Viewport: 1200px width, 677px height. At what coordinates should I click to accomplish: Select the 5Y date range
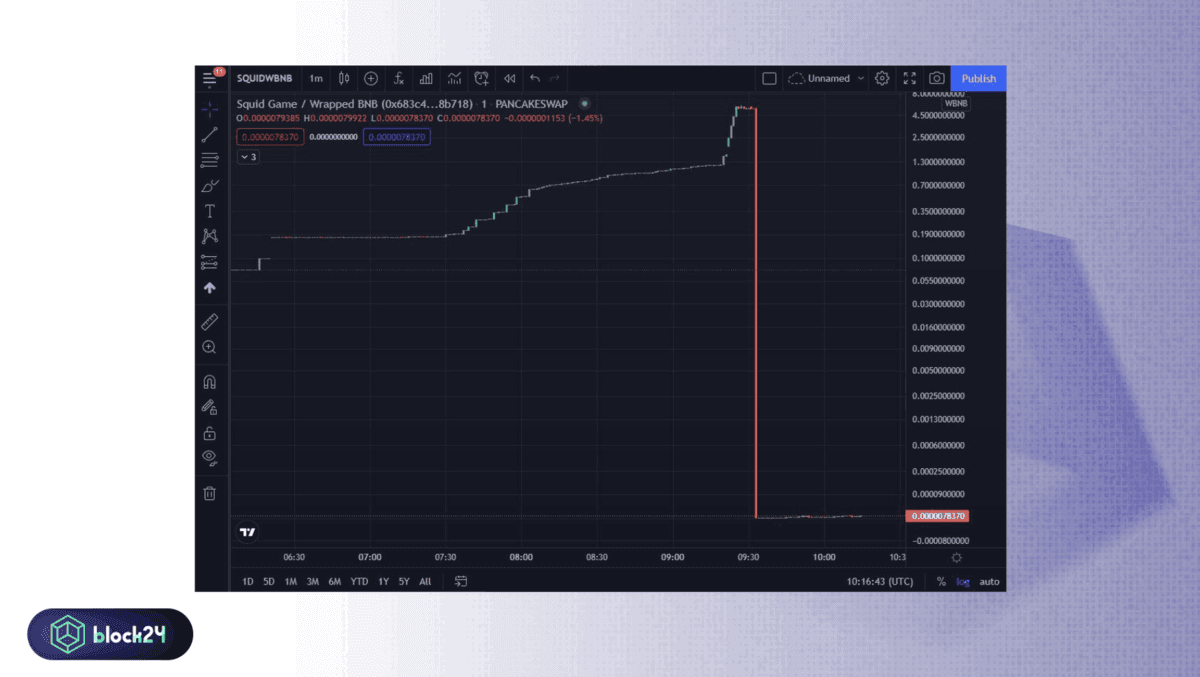pos(404,581)
